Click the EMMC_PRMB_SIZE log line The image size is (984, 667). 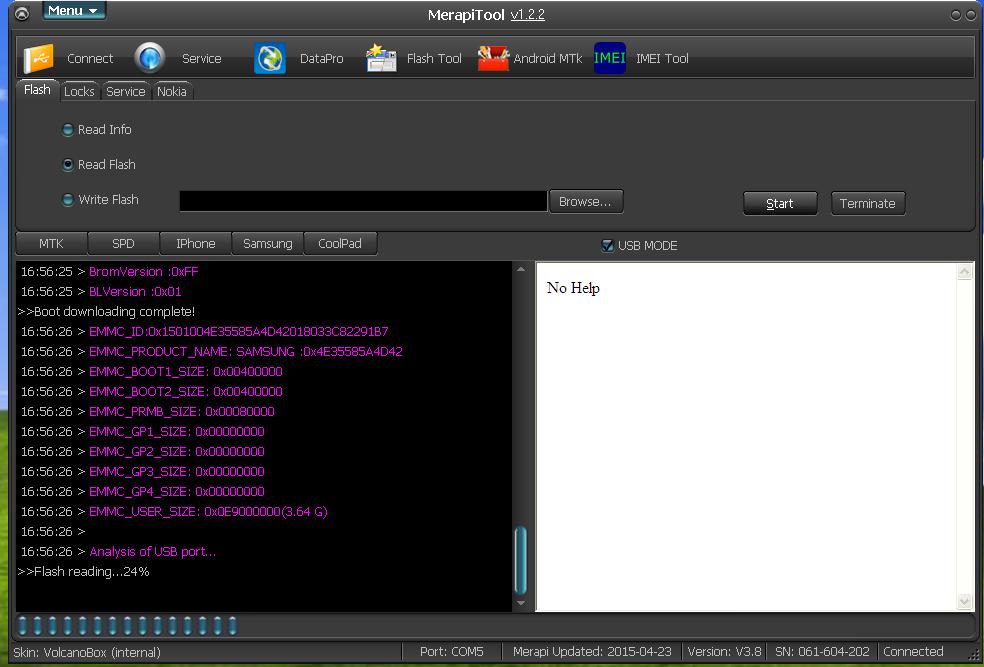[x=147, y=412]
